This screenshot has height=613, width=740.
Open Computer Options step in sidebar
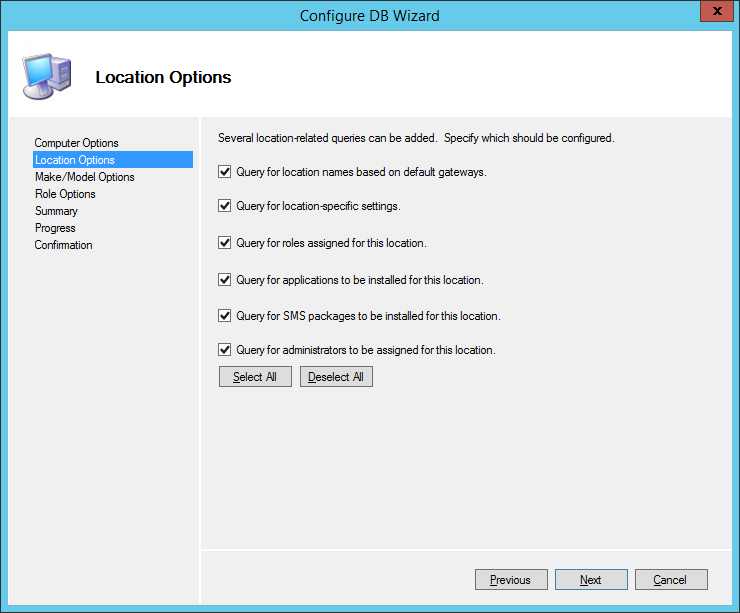tap(76, 143)
